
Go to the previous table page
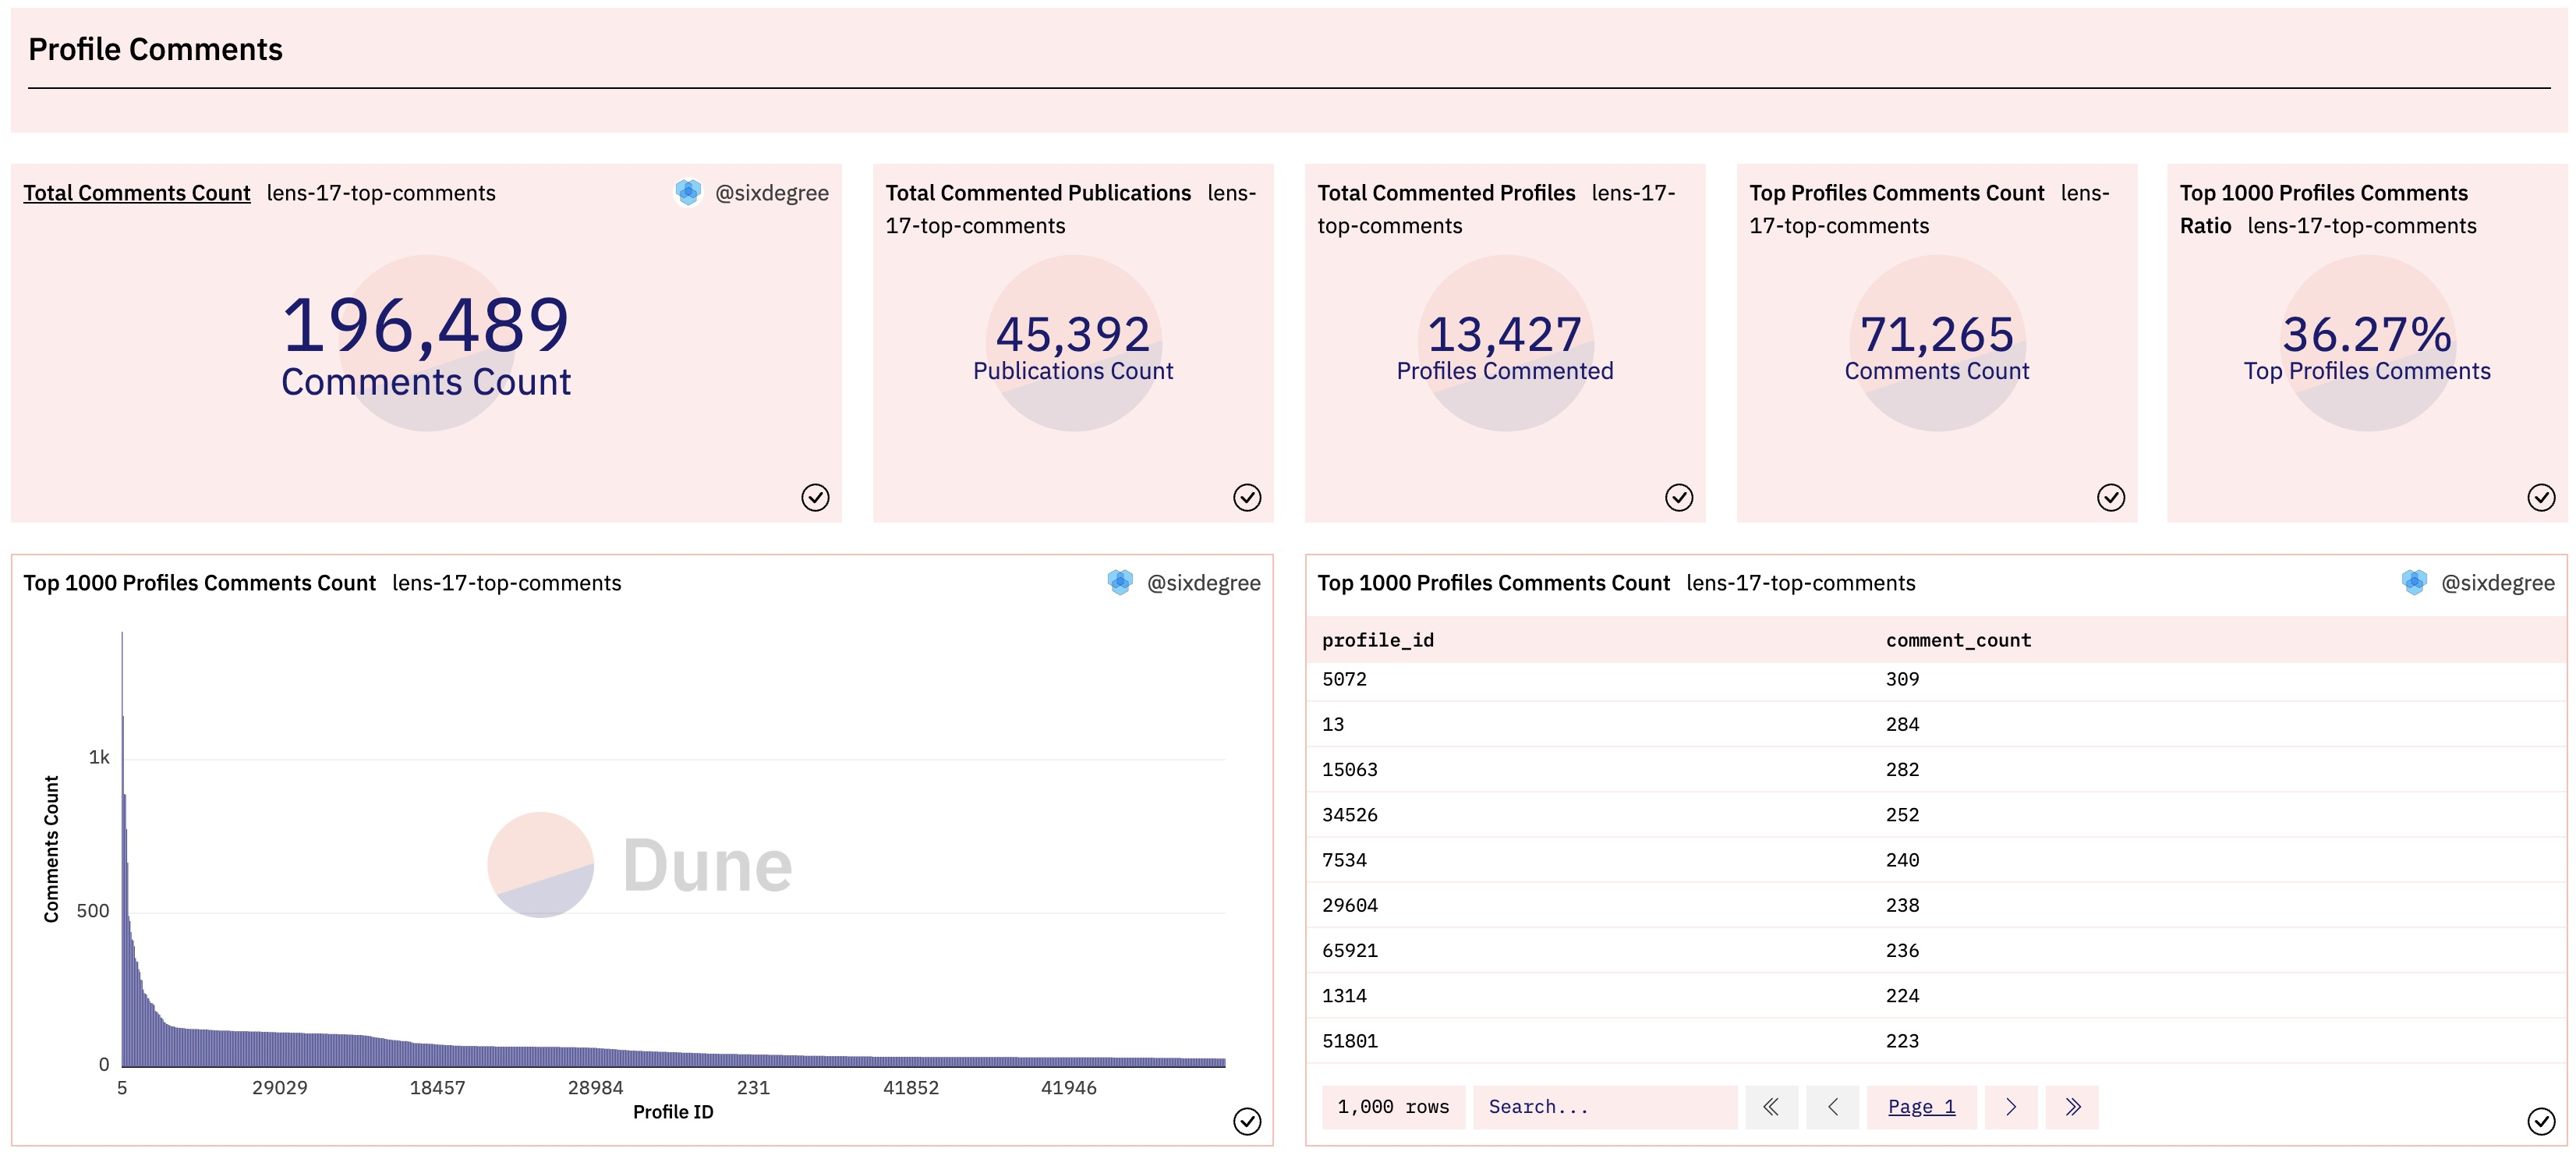(1832, 1106)
